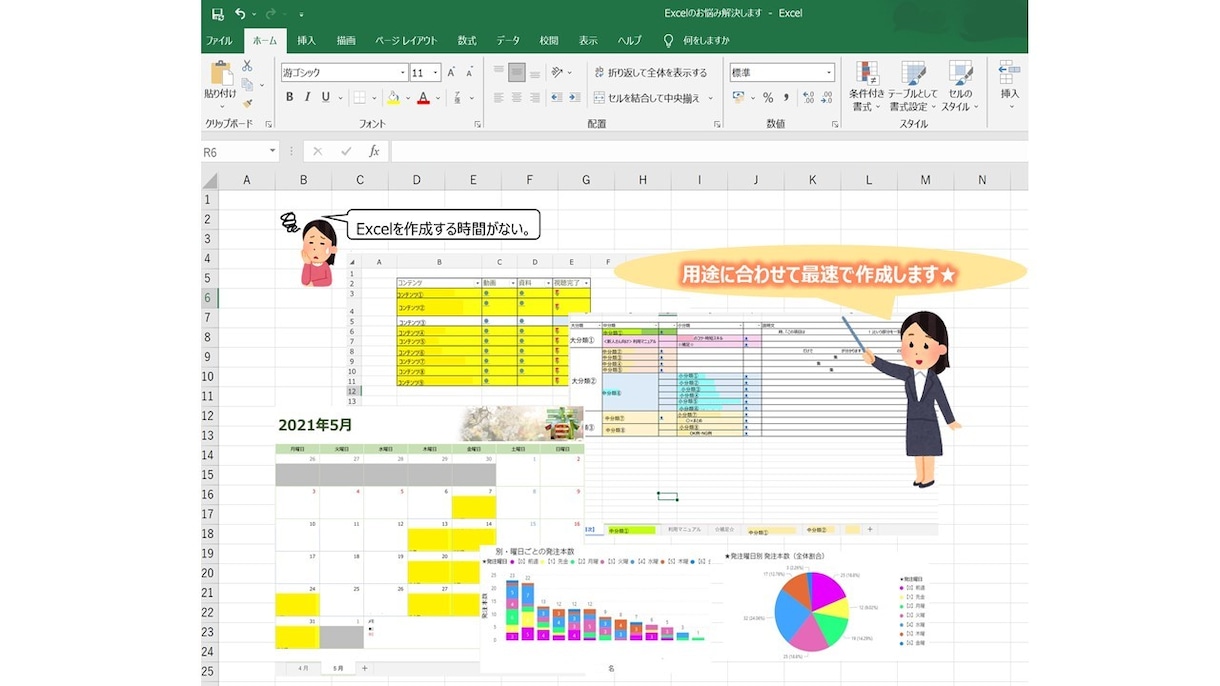Click the paste clipboard icon
Image resolution: width=1220 pixels, height=686 pixels.
pos(220,72)
